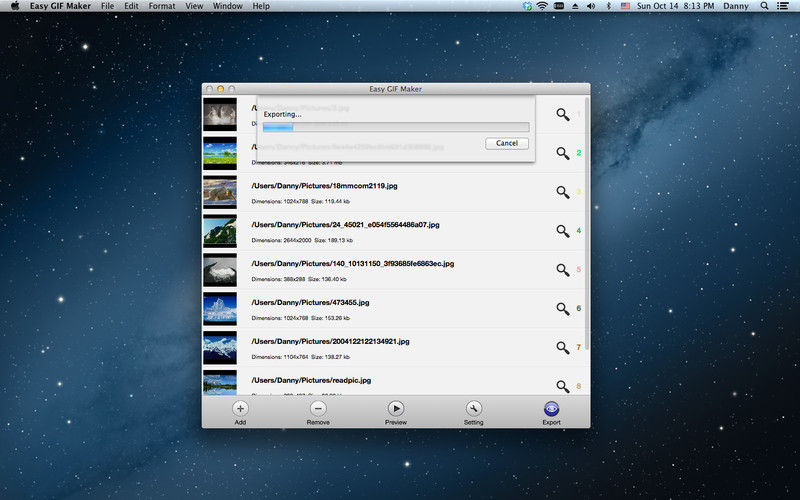
Task: Open Setting wrench icon
Action: 473,409
